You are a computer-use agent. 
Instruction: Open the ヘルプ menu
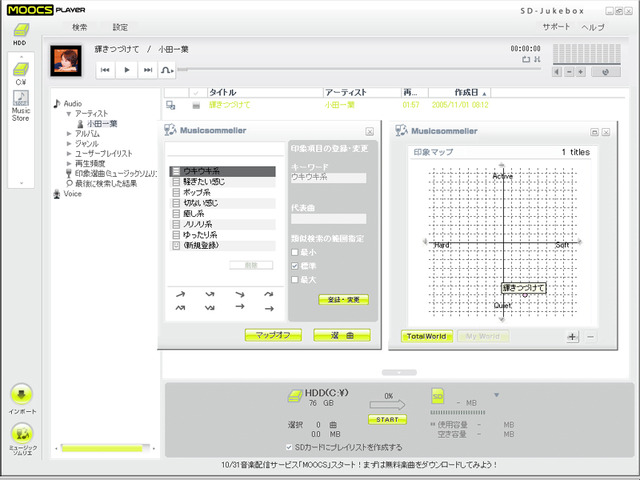click(x=593, y=27)
